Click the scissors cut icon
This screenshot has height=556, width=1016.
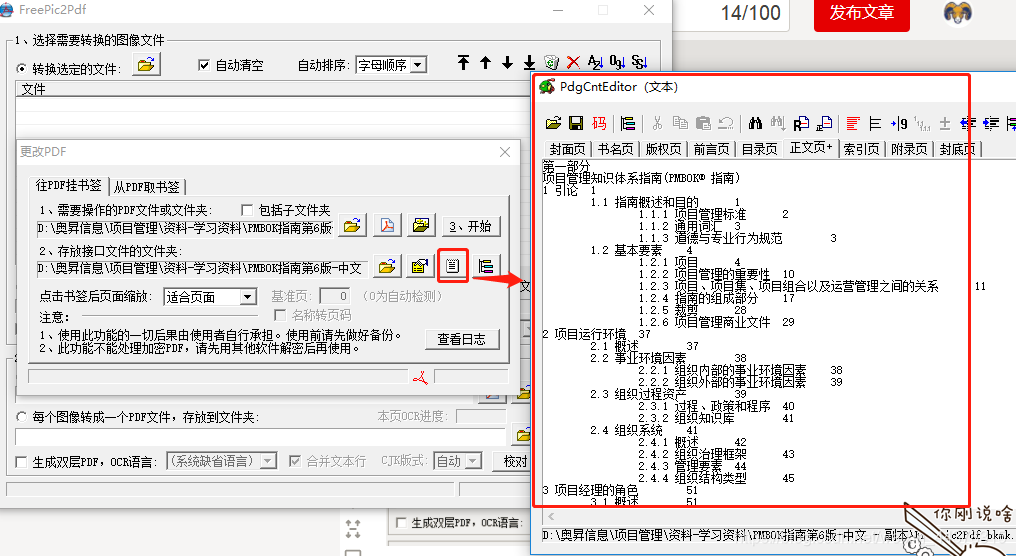click(x=658, y=123)
